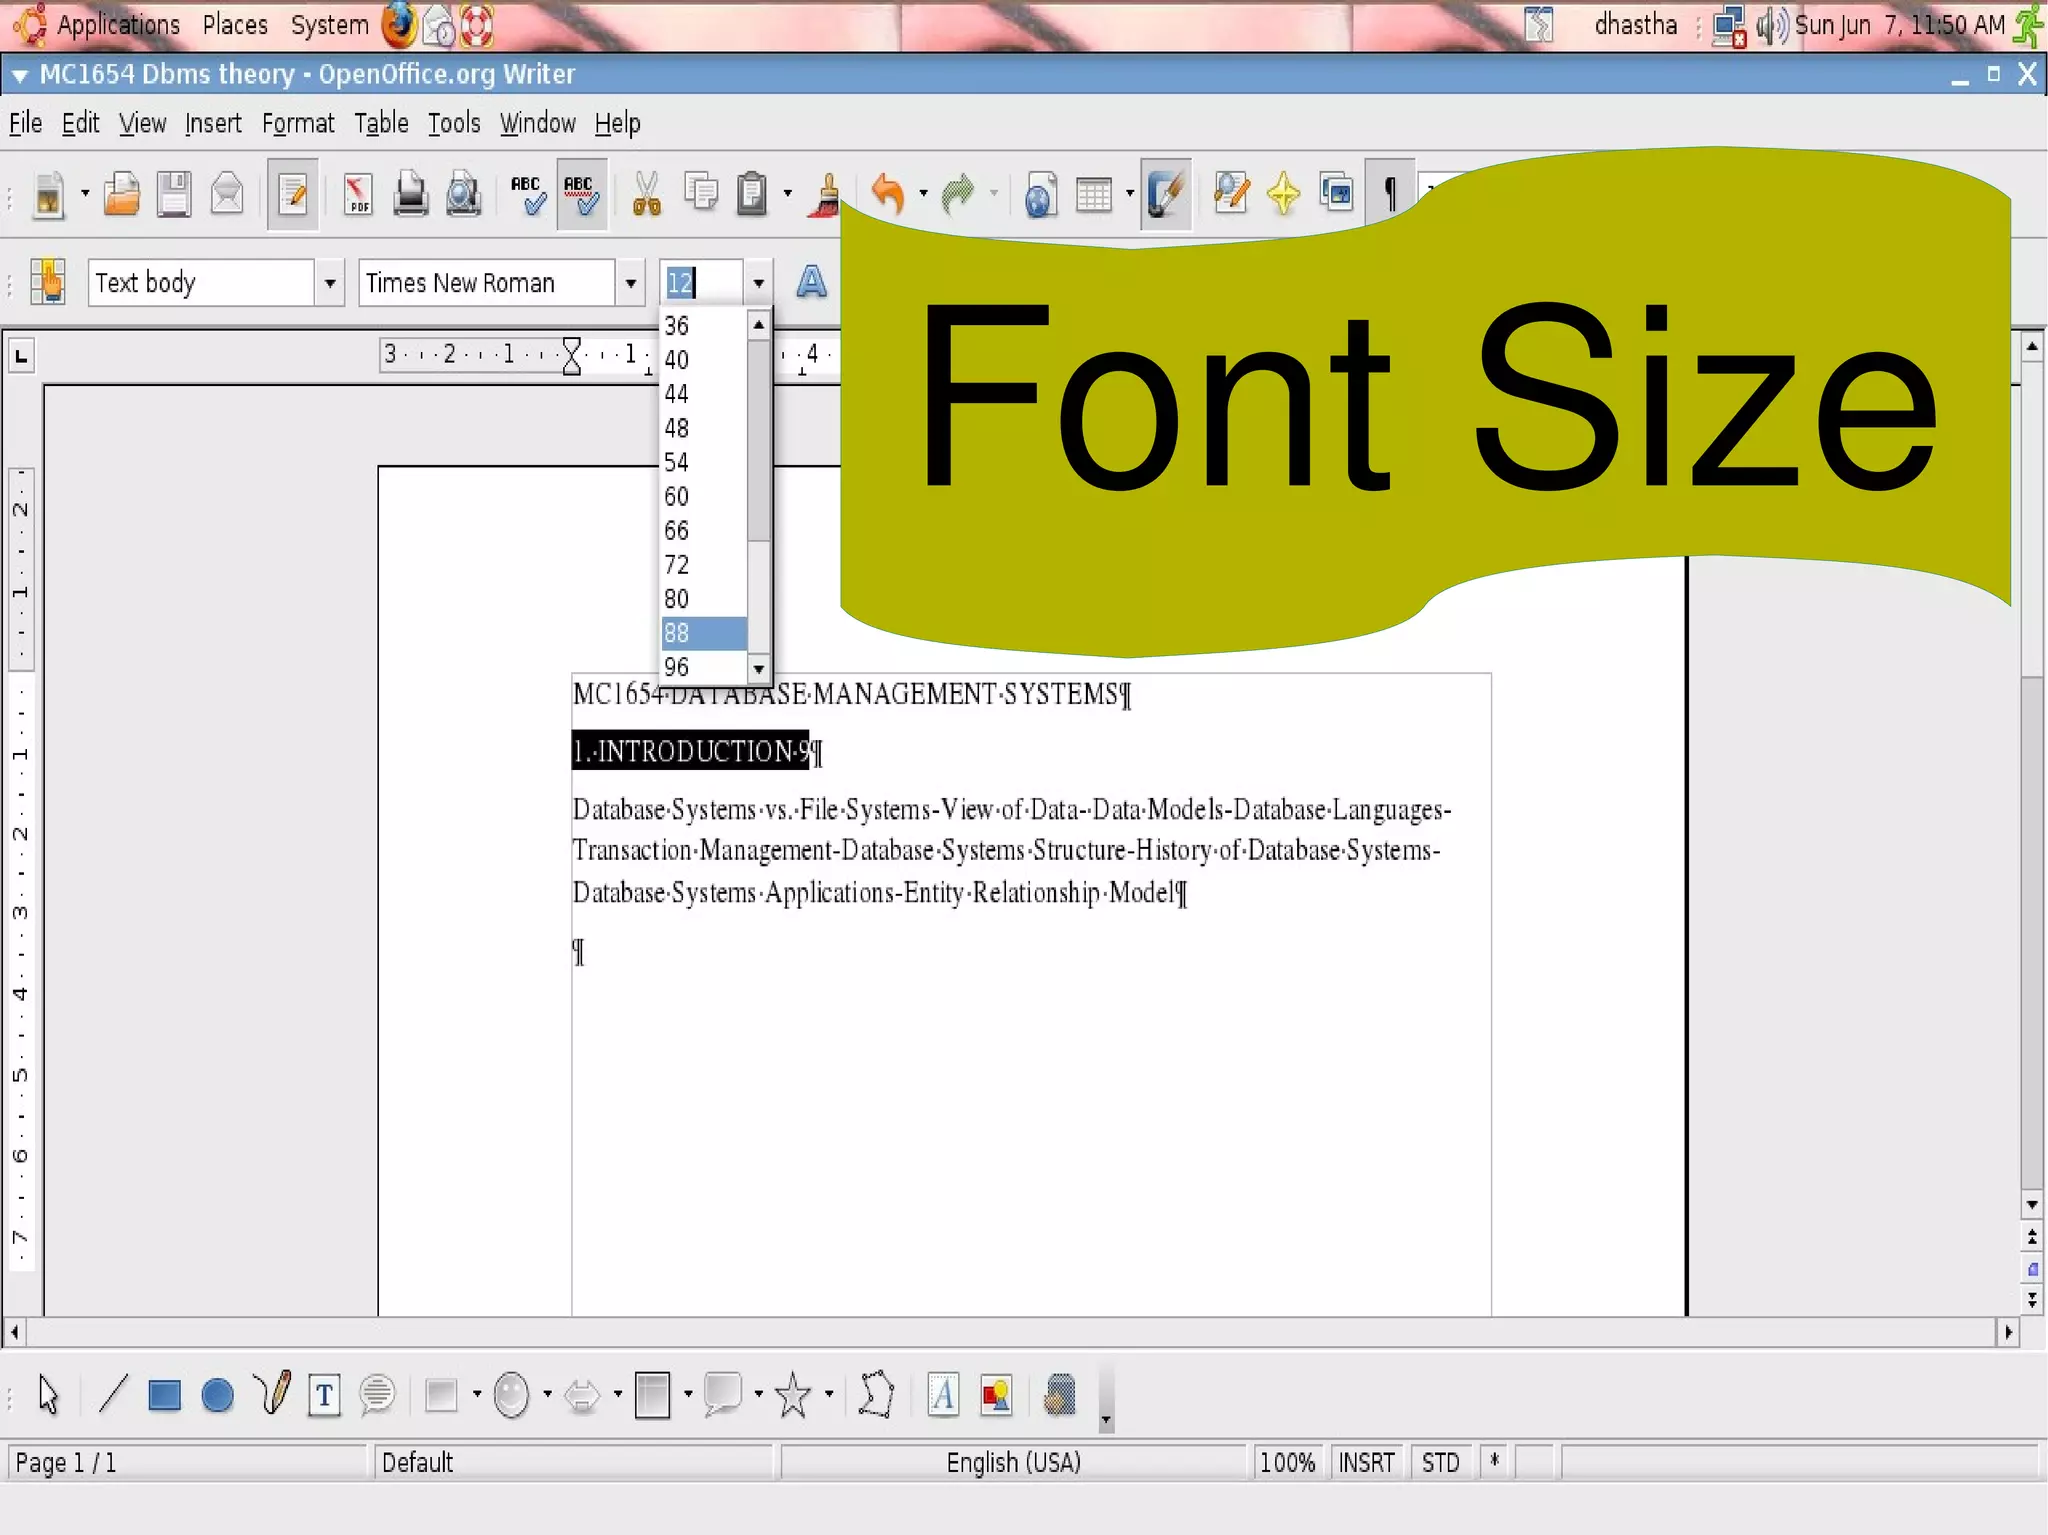Open the Places menu in top panel
This screenshot has height=1535, width=2048.
pos(235,25)
